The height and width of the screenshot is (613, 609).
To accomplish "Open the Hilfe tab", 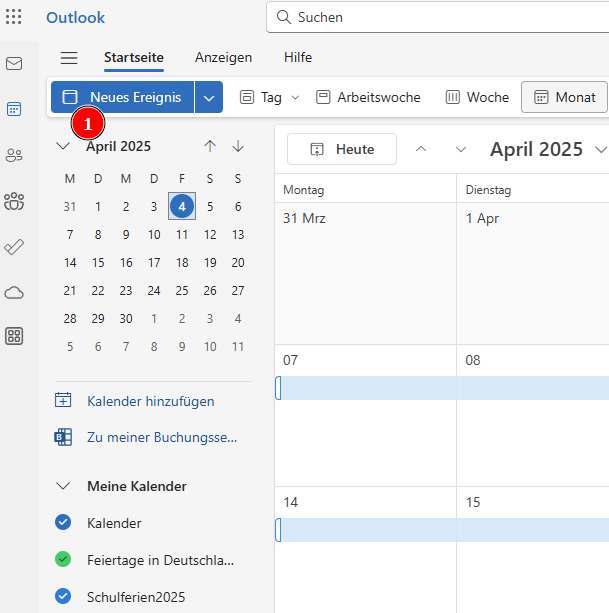I will point(298,57).
